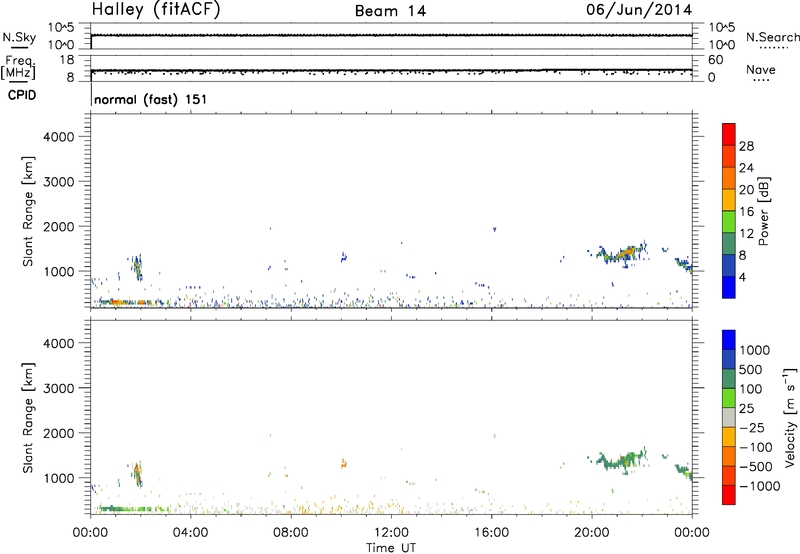Click the gray segment of Velocity colorbar

(729, 418)
